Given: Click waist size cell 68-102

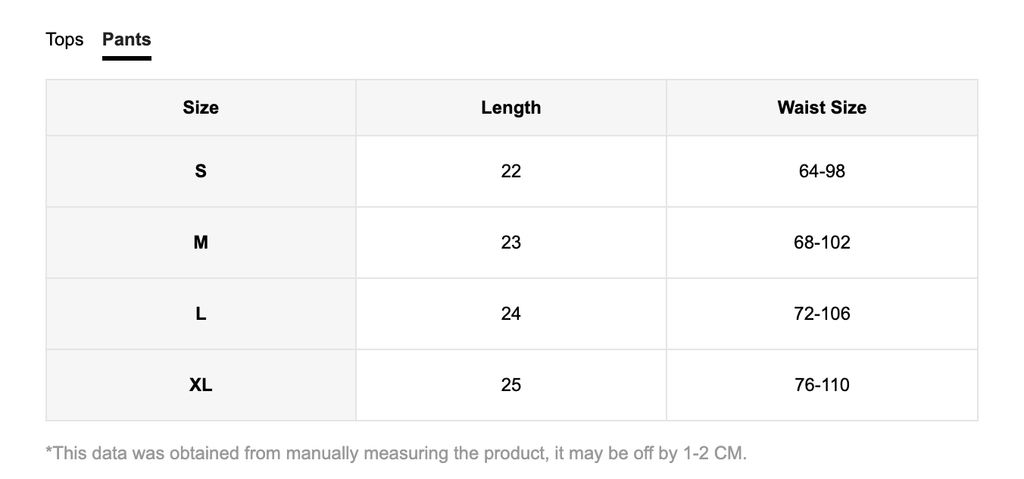Looking at the screenshot, I should click(822, 242).
